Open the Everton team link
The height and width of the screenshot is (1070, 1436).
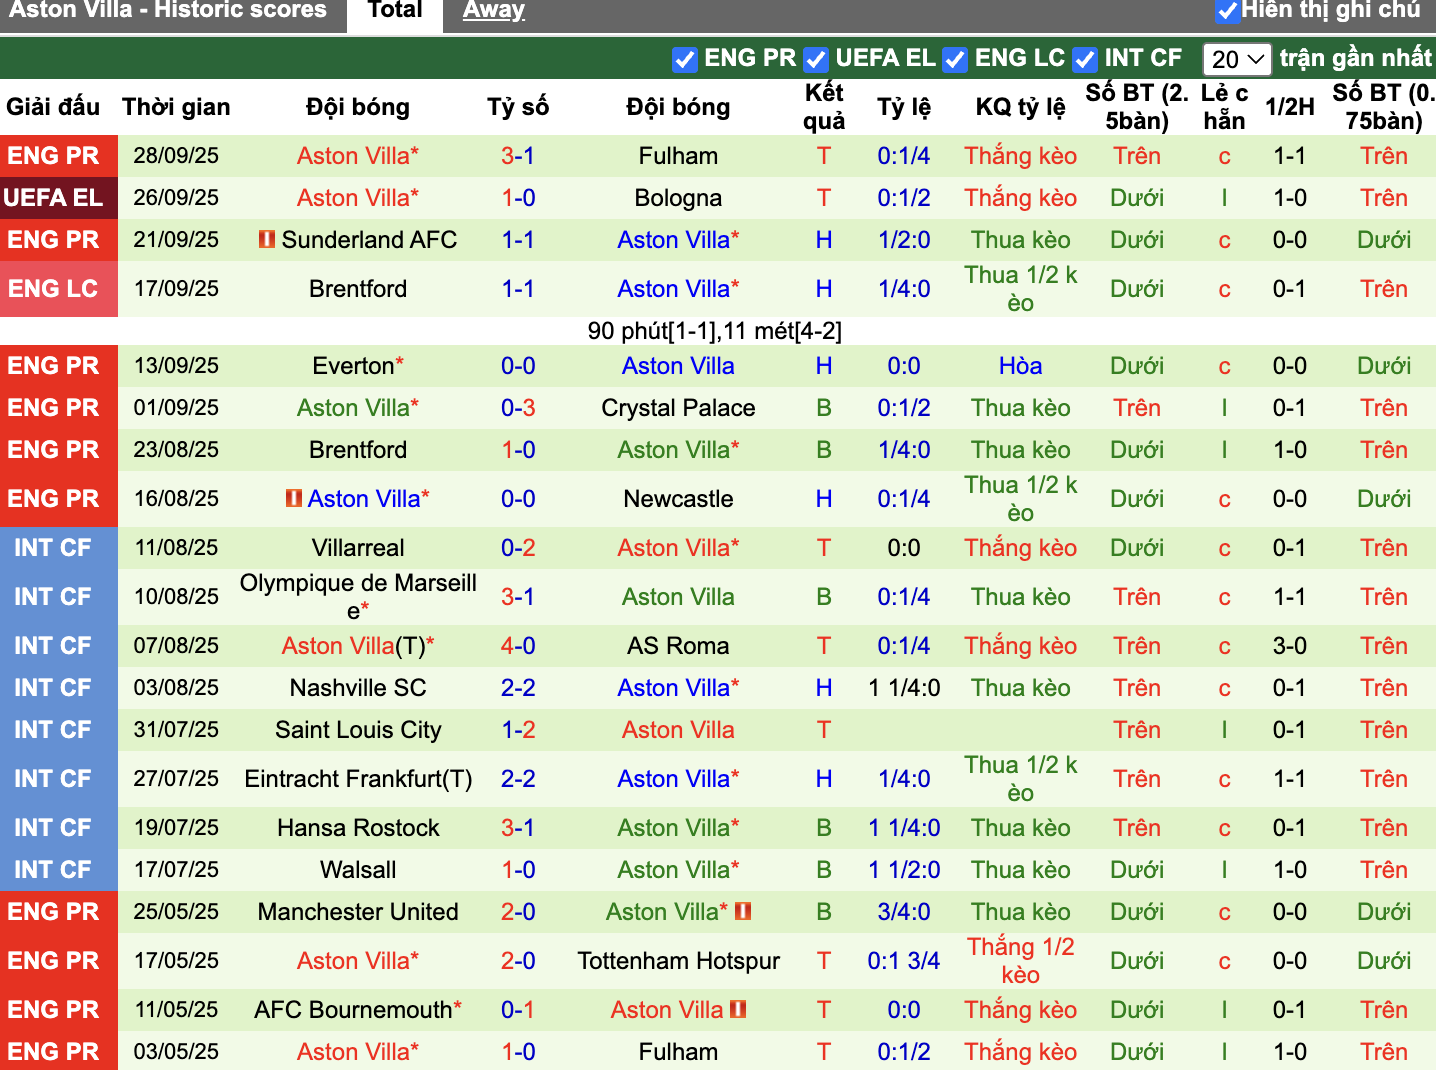(x=353, y=366)
